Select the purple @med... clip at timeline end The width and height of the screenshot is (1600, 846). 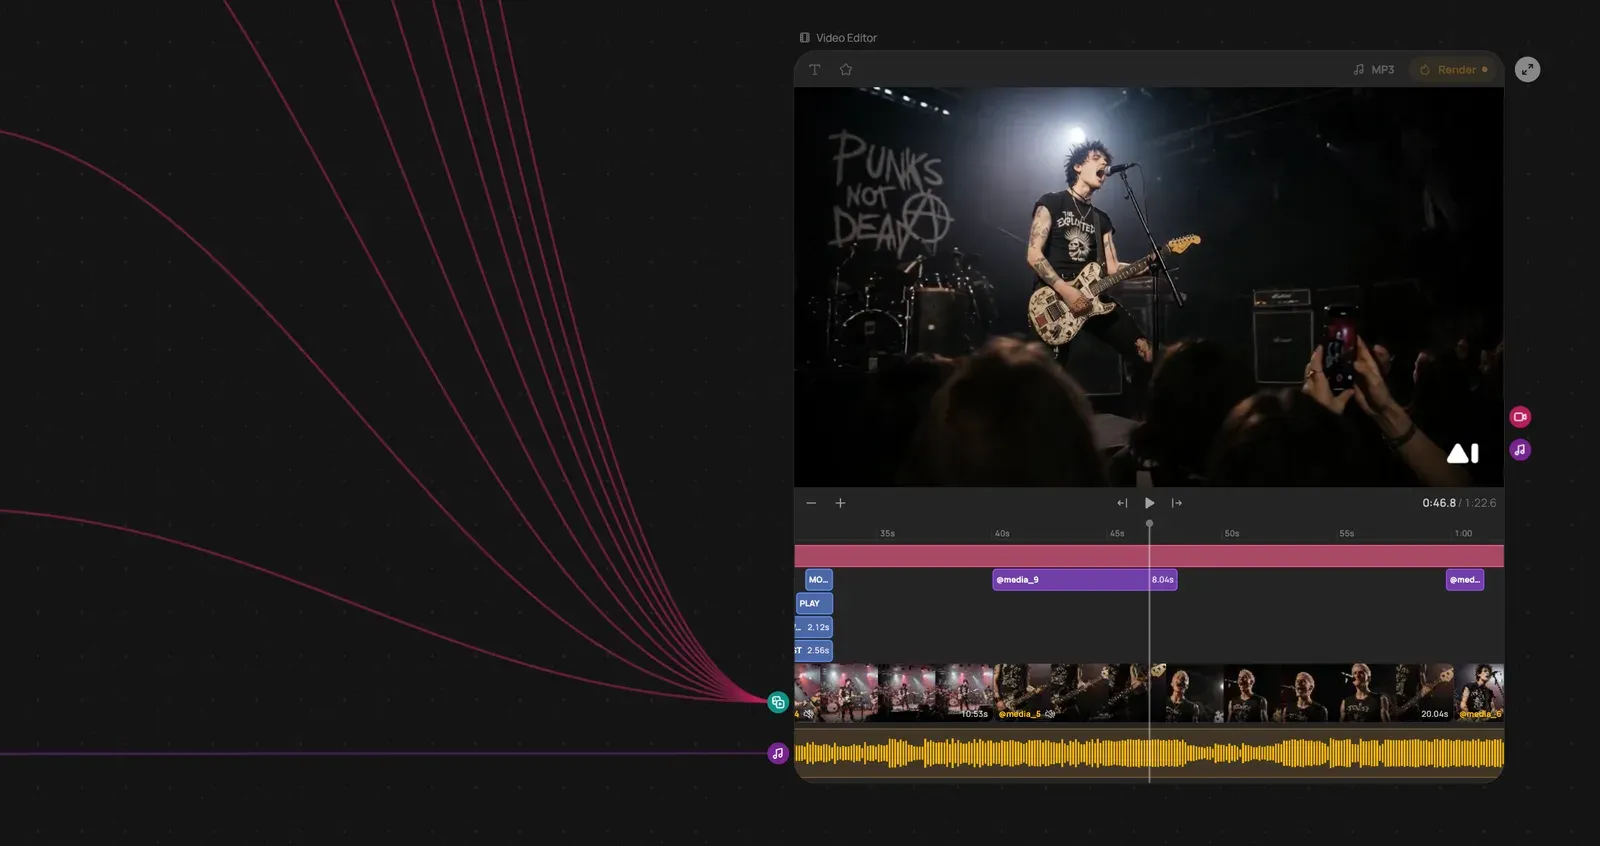pyautogui.click(x=1465, y=580)
